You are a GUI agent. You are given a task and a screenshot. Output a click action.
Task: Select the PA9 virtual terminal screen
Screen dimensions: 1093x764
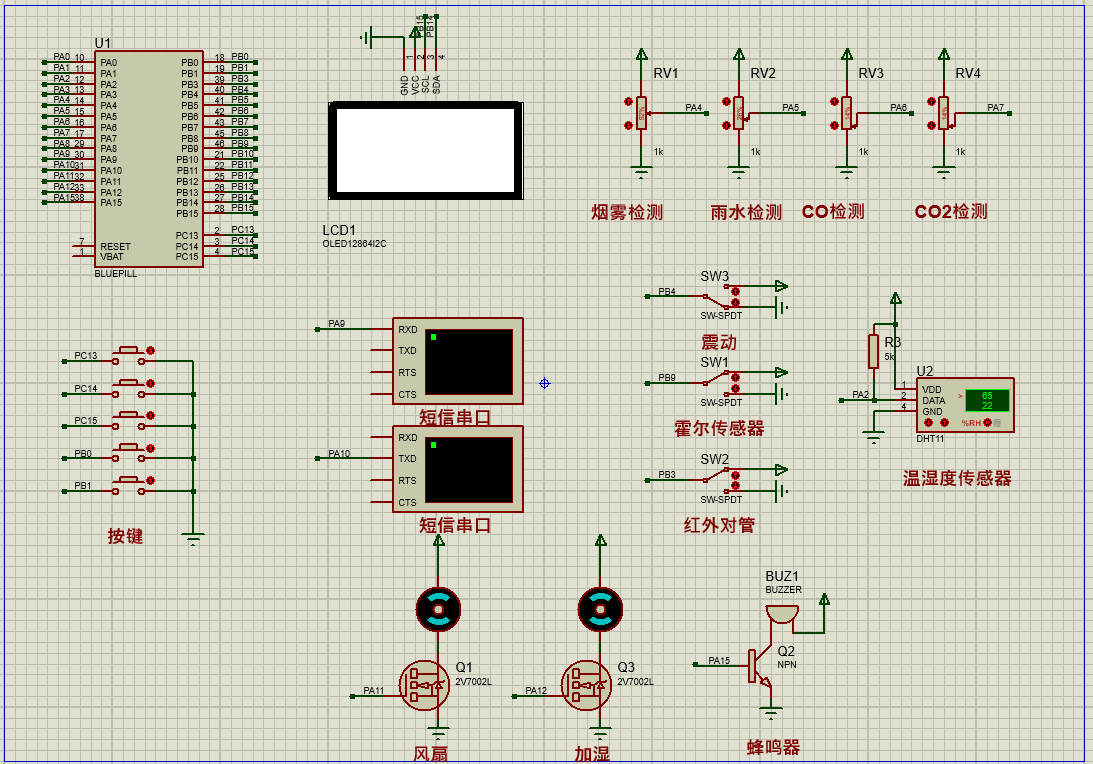tap(468, 362)
